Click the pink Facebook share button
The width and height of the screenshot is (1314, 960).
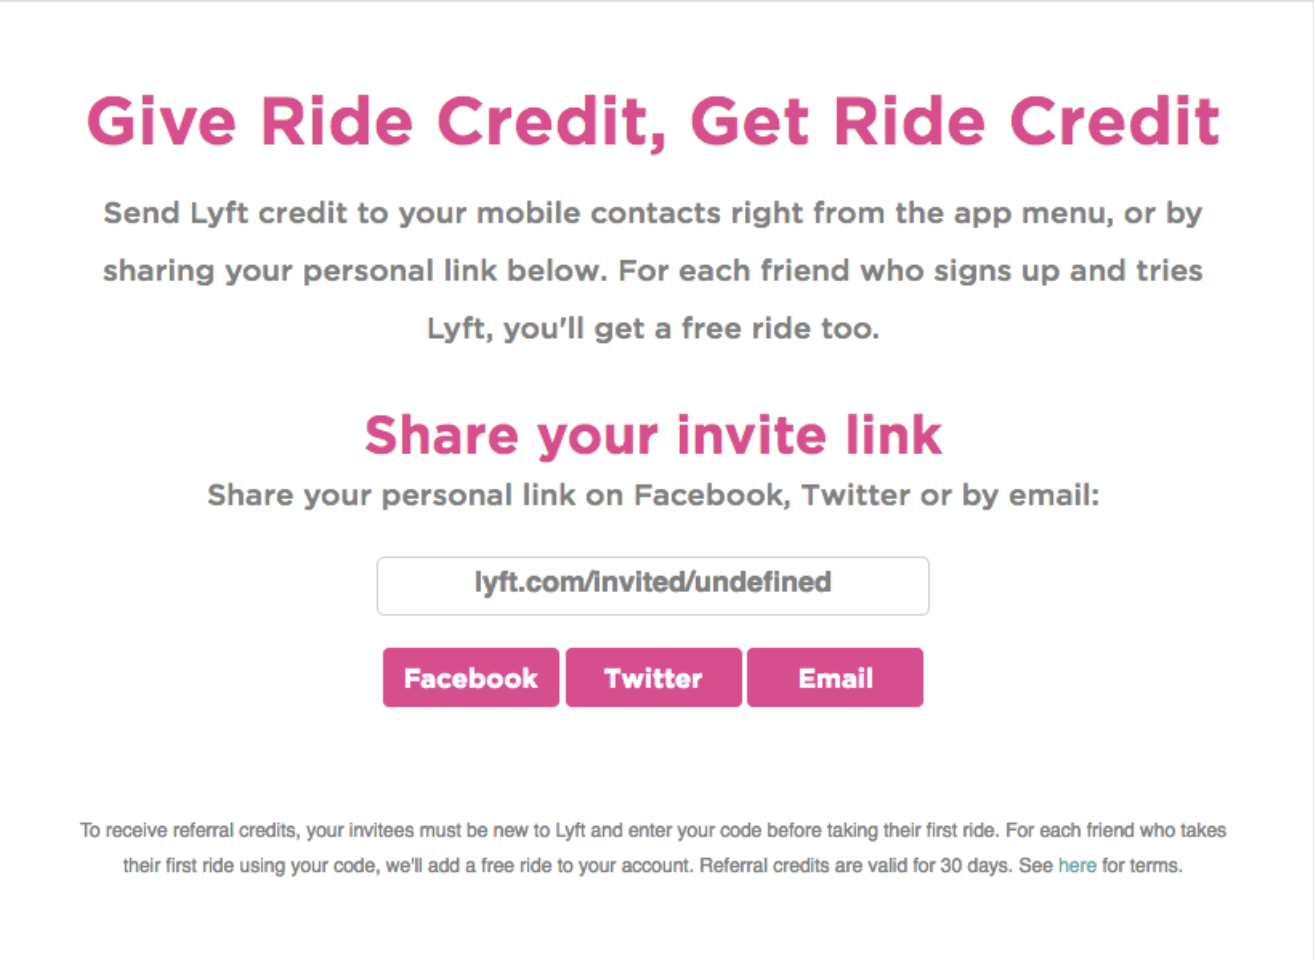[x=470, y=678]
